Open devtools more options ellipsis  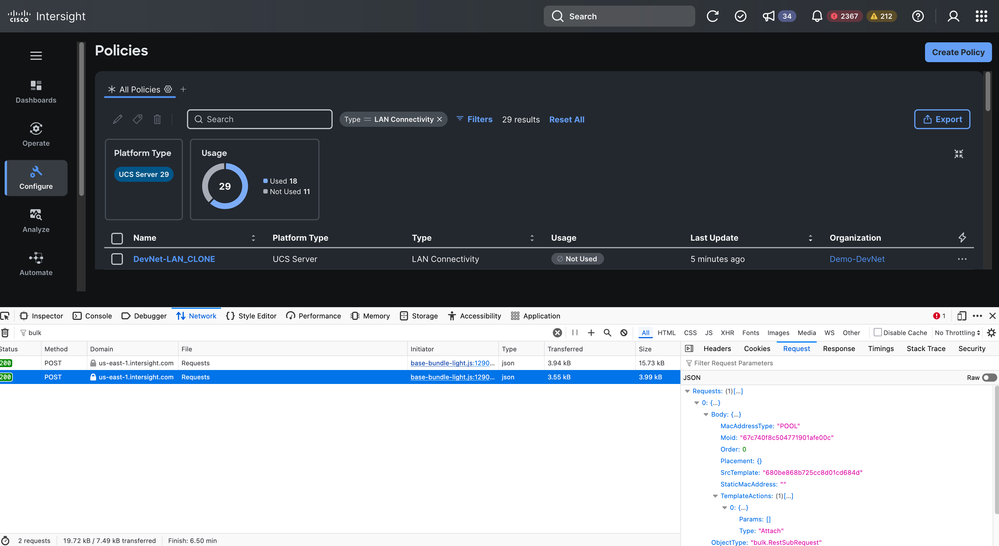click(x=977, y=316)
